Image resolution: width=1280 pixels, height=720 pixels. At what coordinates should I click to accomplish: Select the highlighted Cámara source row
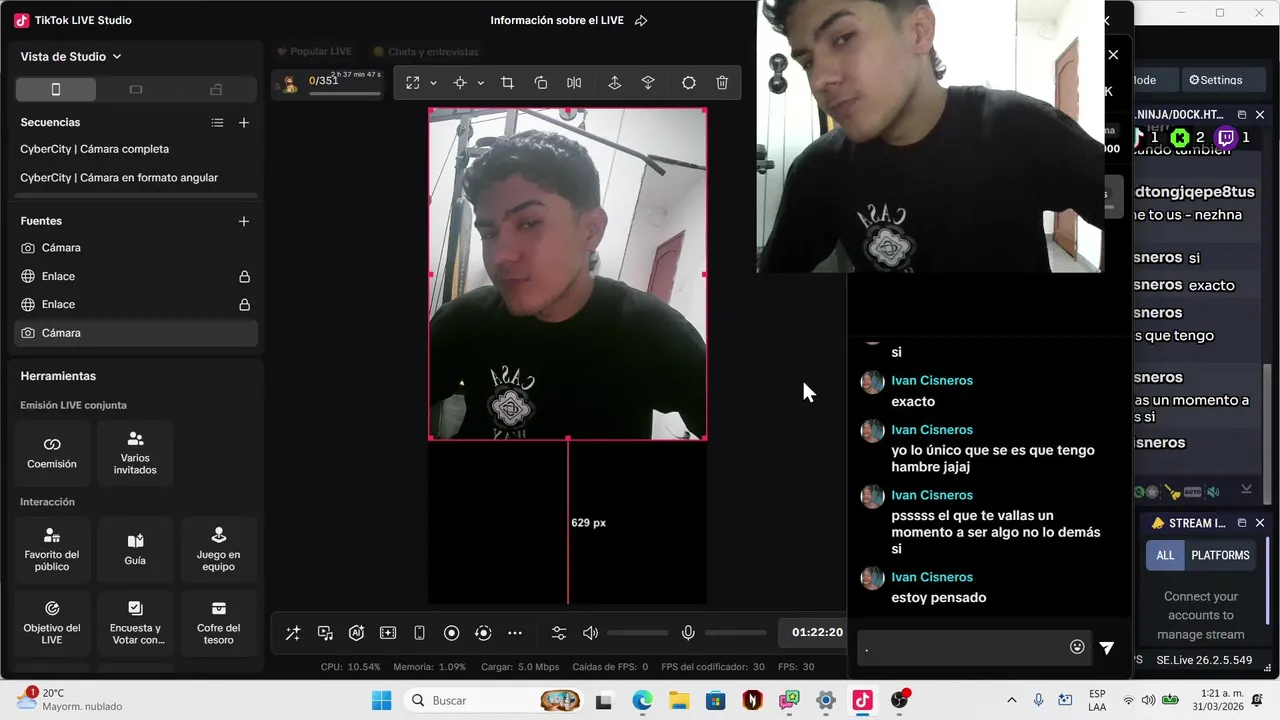coord(136,333)
